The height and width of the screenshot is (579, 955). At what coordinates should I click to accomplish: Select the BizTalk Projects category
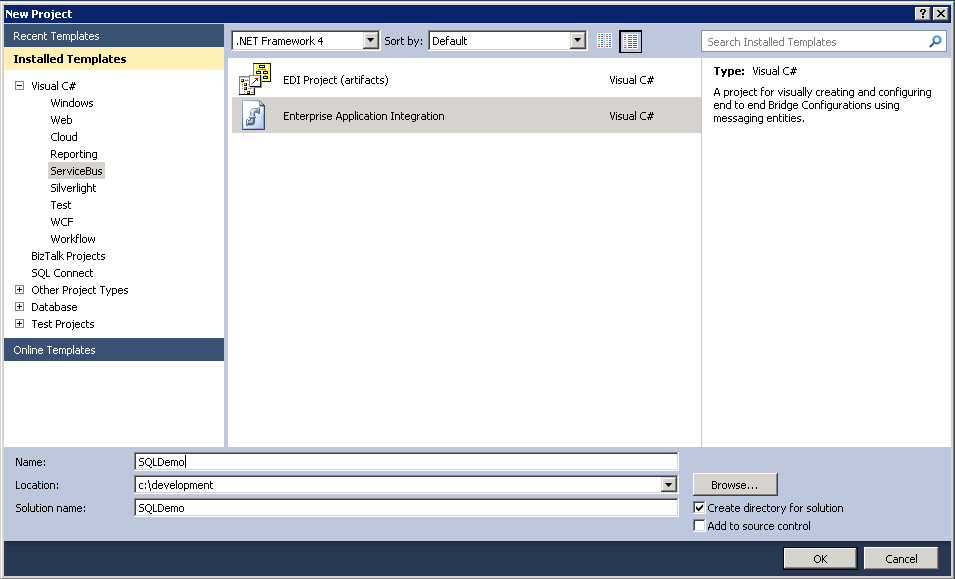66,256
